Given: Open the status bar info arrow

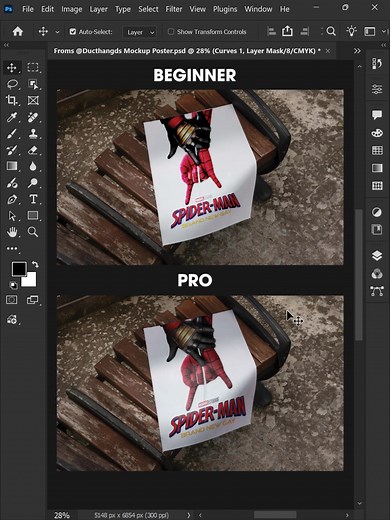Looking at the screenshot, I should click(x=189, y=515).
